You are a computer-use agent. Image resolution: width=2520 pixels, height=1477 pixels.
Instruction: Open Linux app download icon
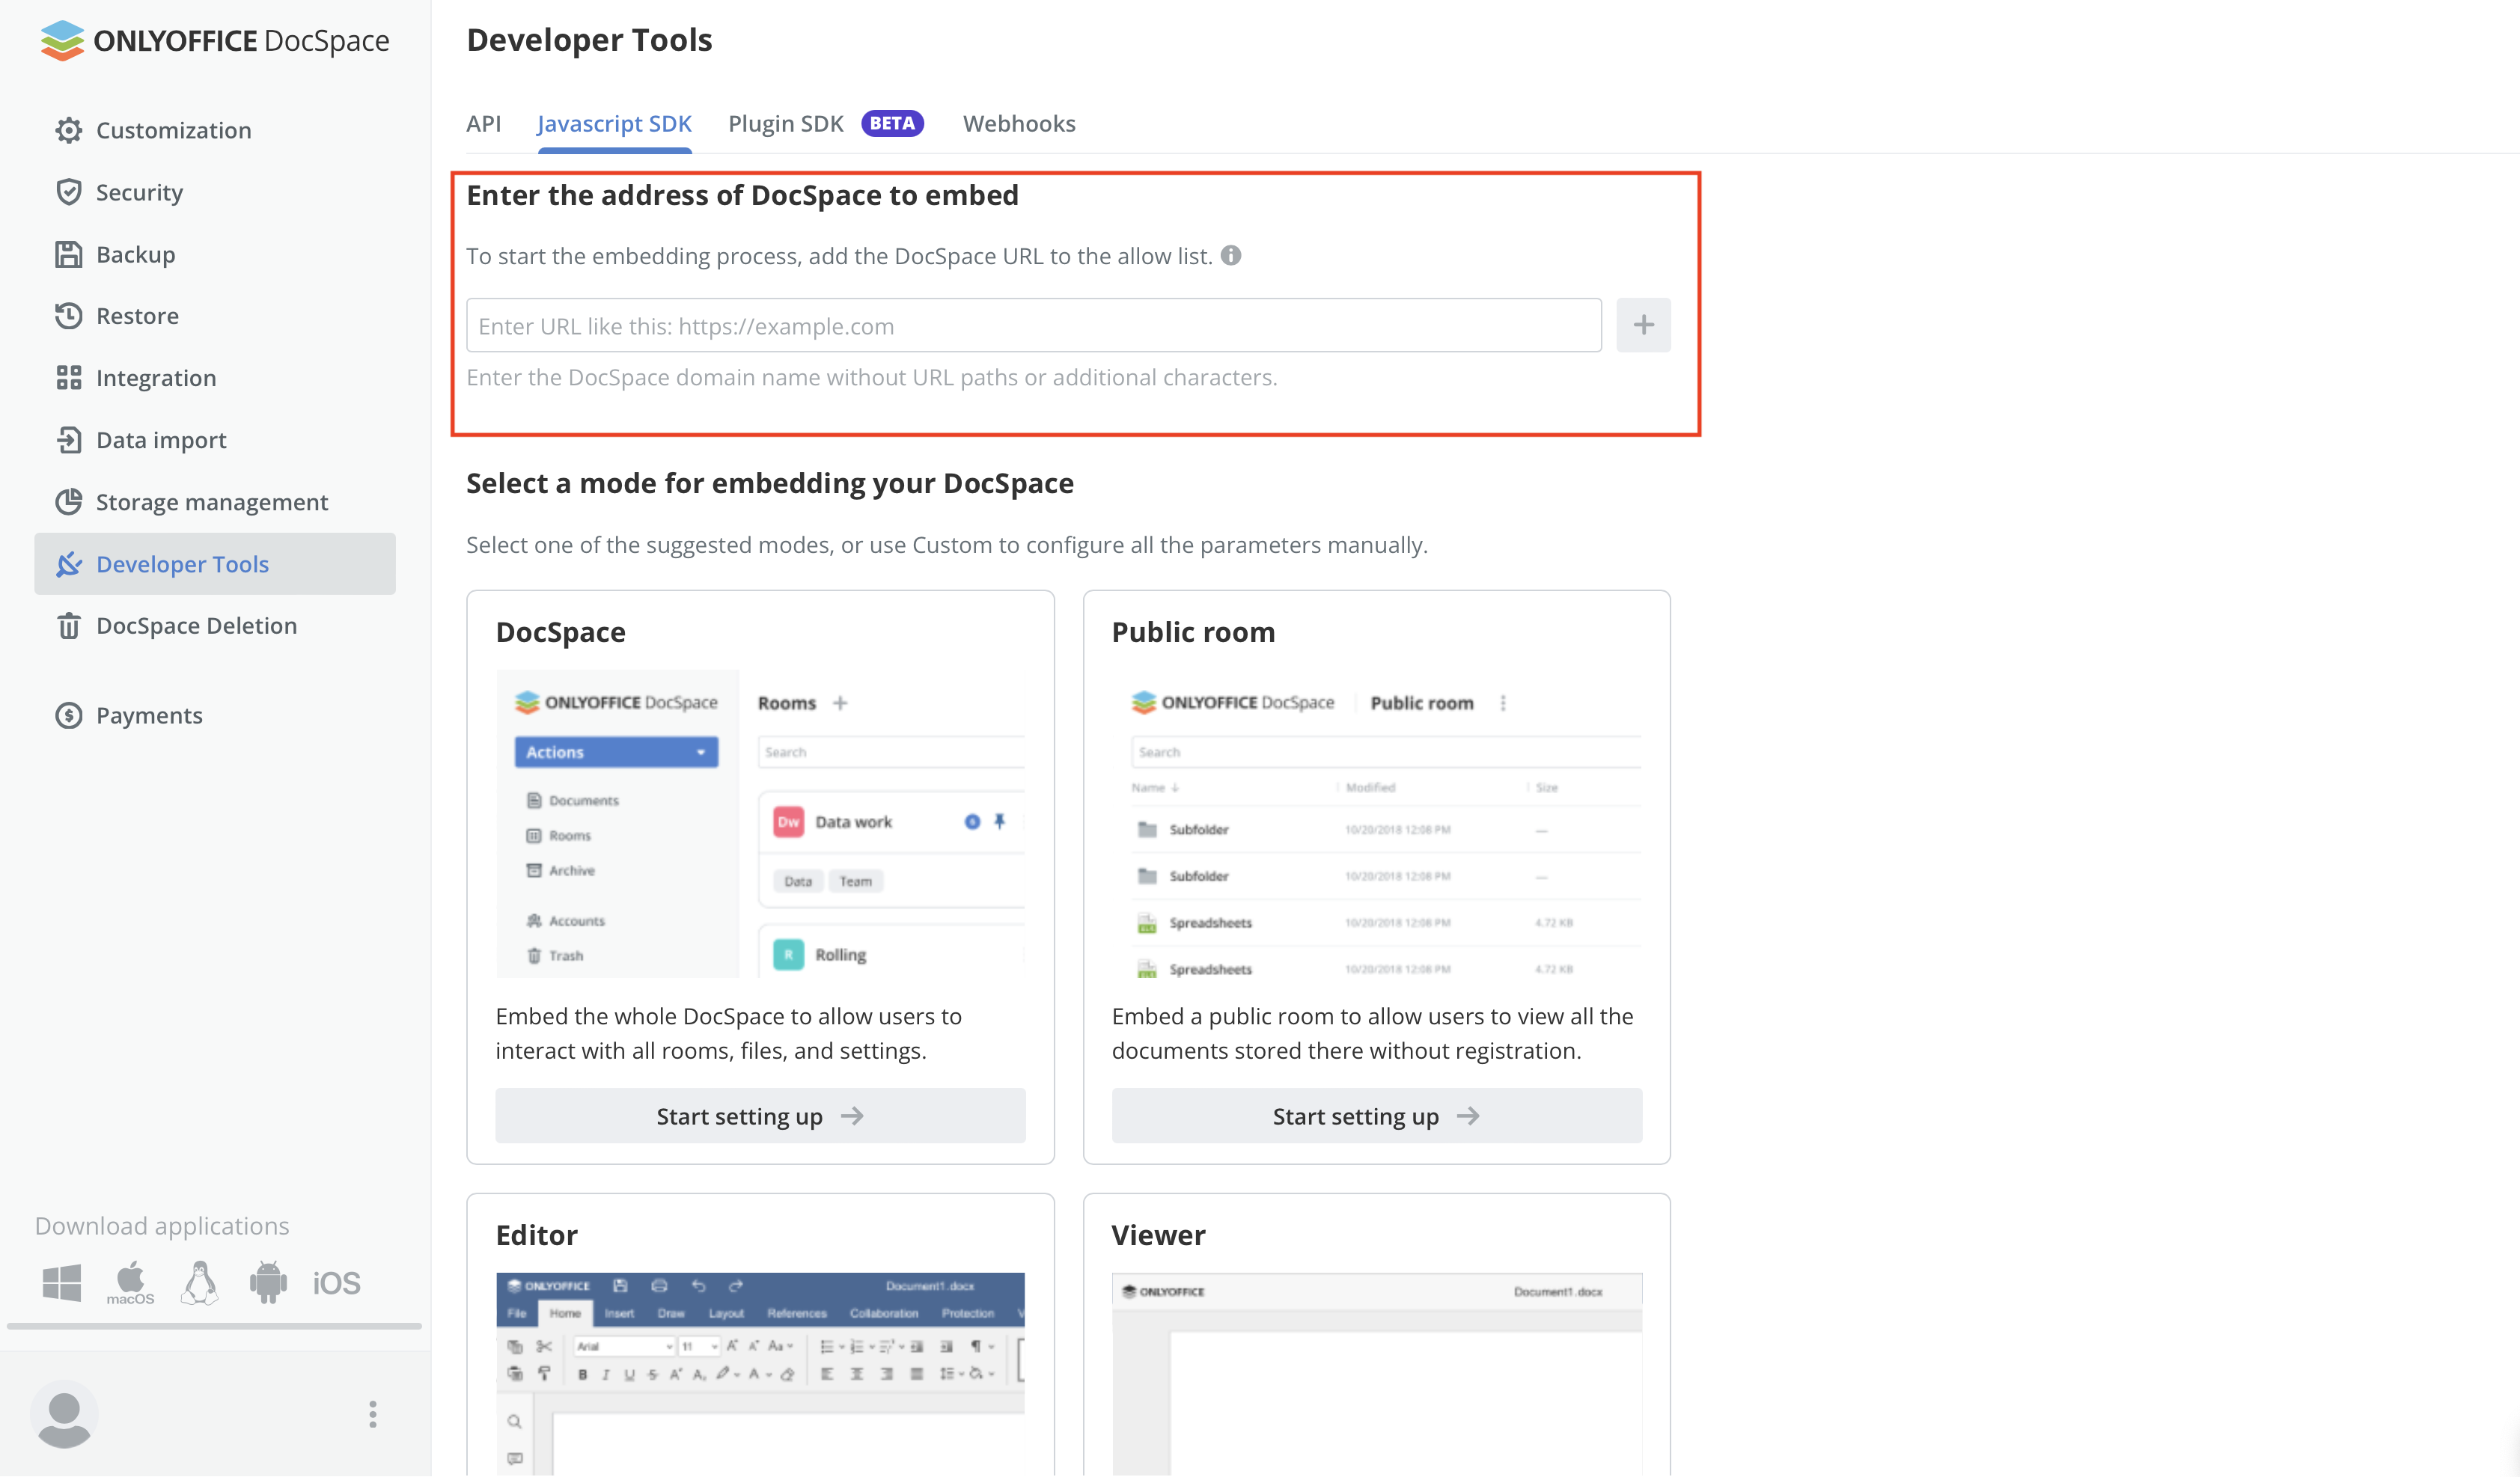[200, 1282]
